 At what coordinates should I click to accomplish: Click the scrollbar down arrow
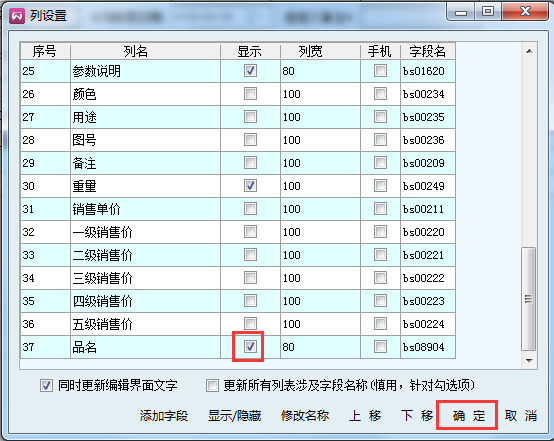[x=529, y=360]
